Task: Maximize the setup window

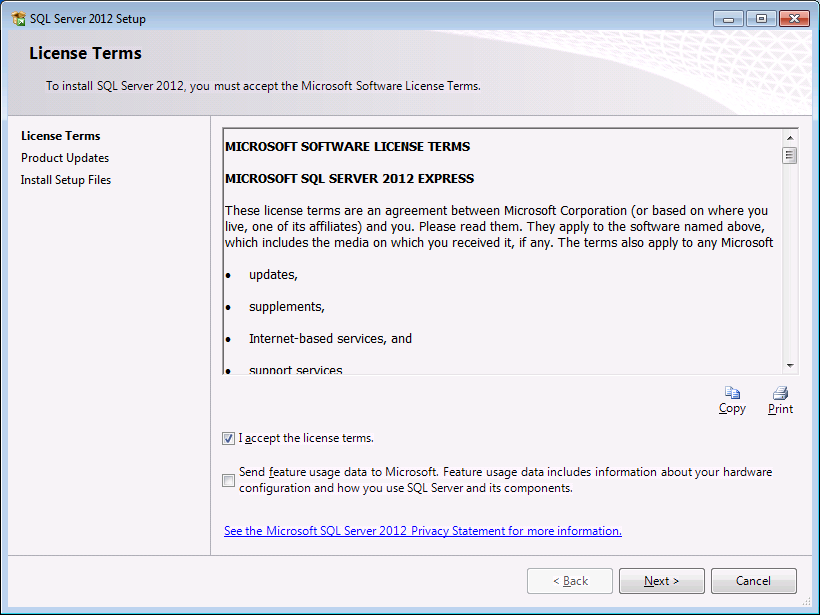Action: [x=760, y=18]
